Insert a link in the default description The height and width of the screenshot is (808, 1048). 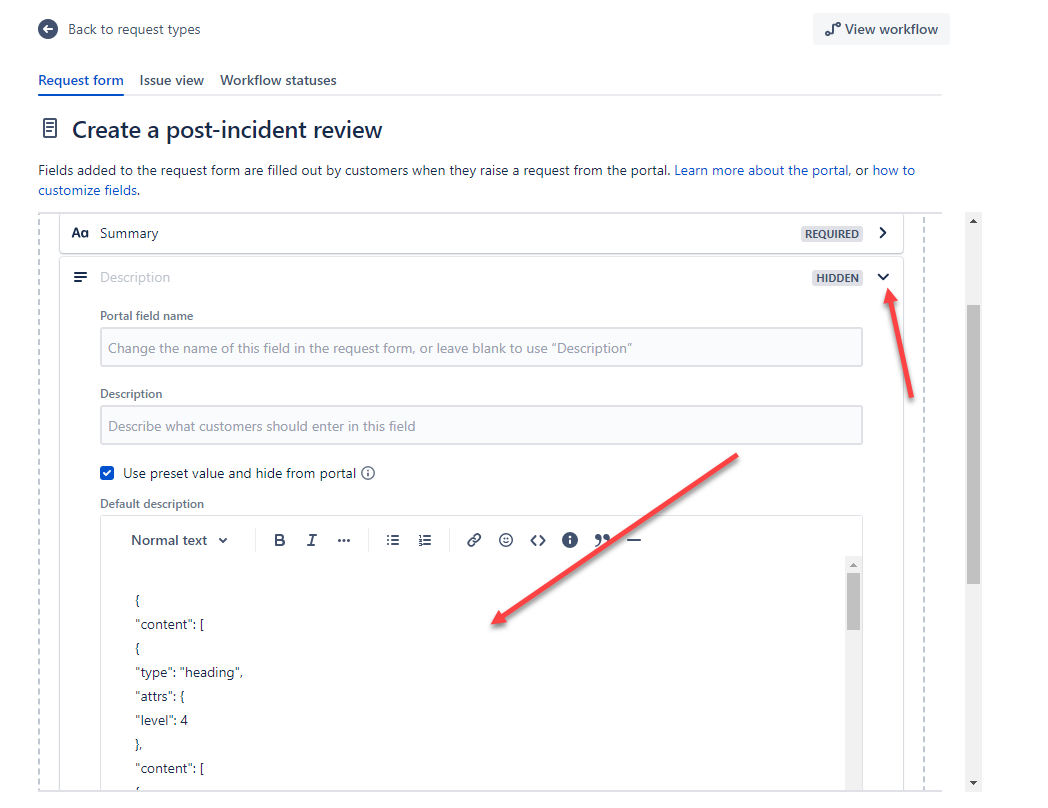point(473,540)
